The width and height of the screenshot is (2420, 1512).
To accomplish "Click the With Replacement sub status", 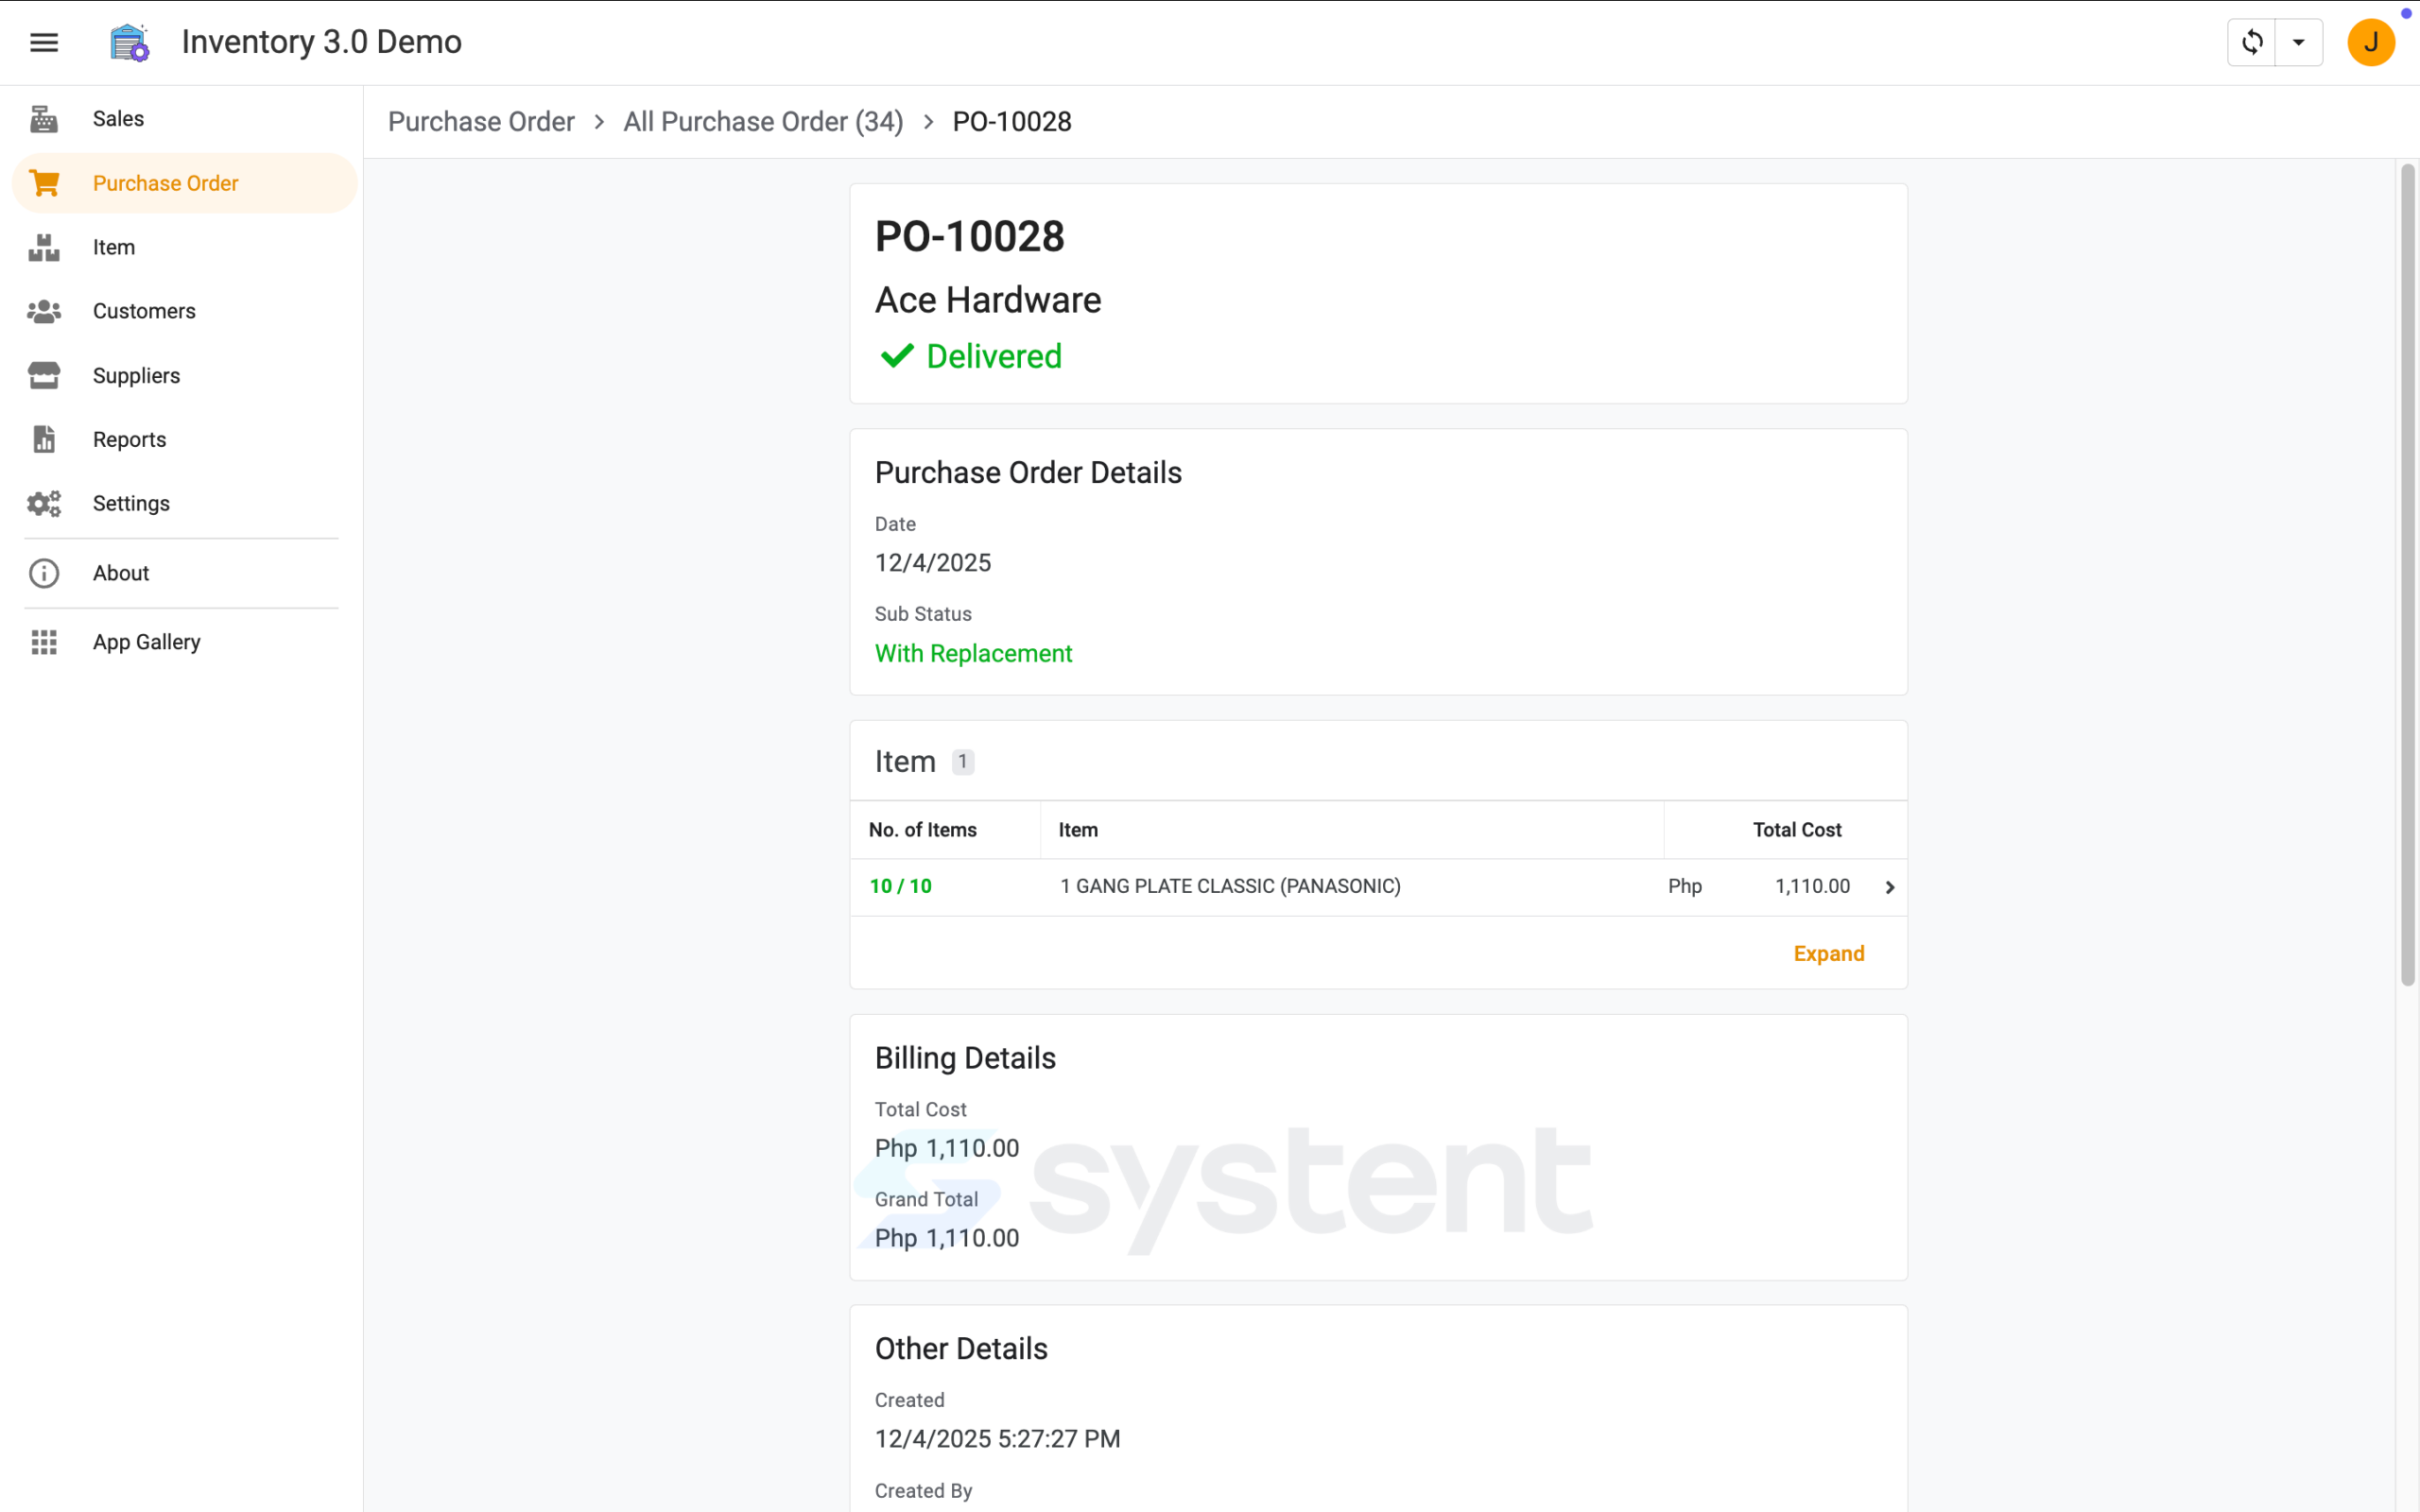I will pyautogui.click(x=973, y=654).
